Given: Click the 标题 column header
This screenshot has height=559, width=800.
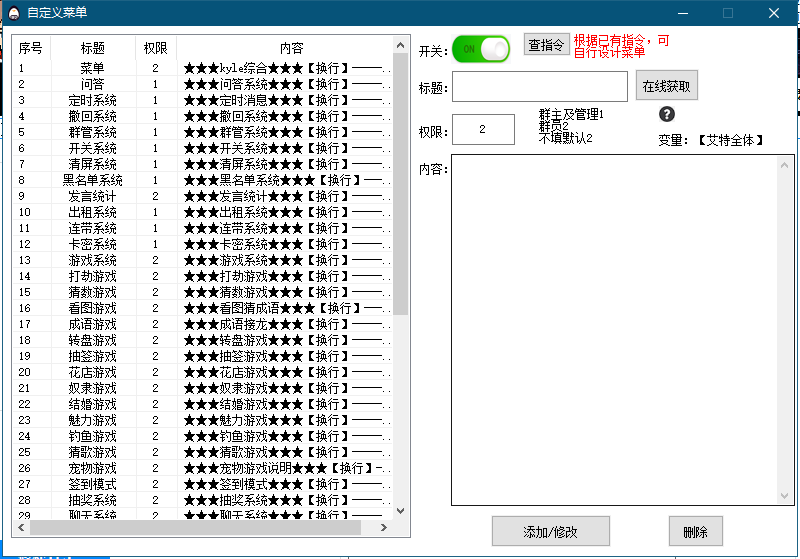Looking at the screenshot, I should click(93, 48).
